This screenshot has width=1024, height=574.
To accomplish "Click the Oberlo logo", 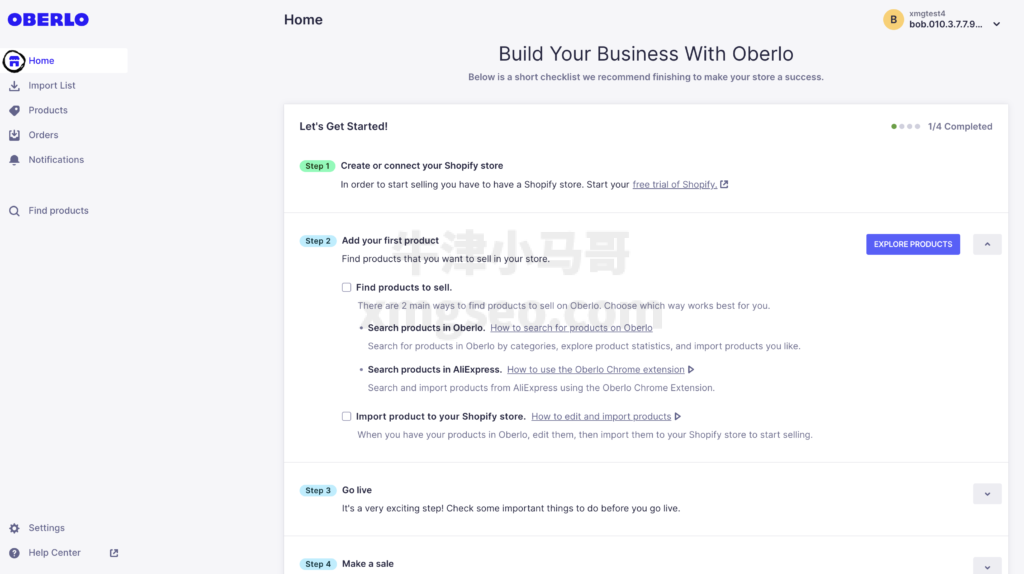I will (48, 20).
